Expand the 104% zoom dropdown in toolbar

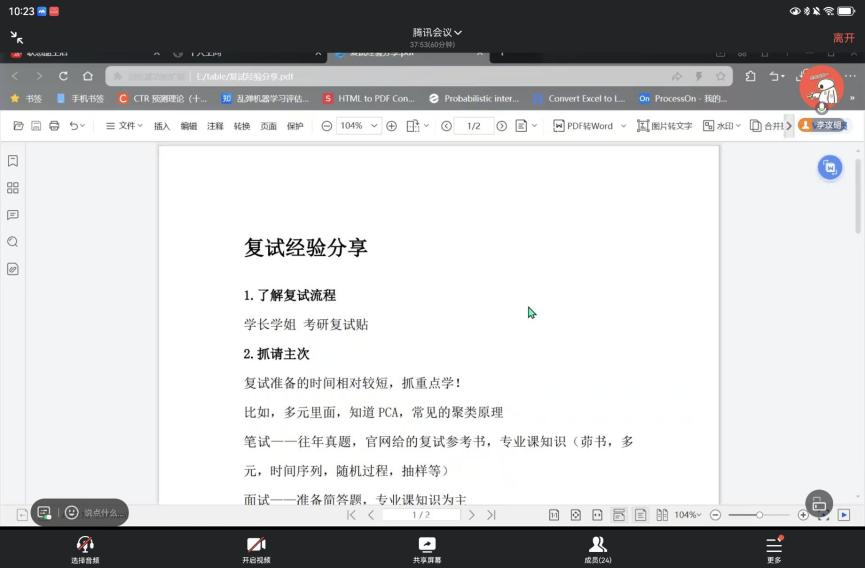click(375, 126)
